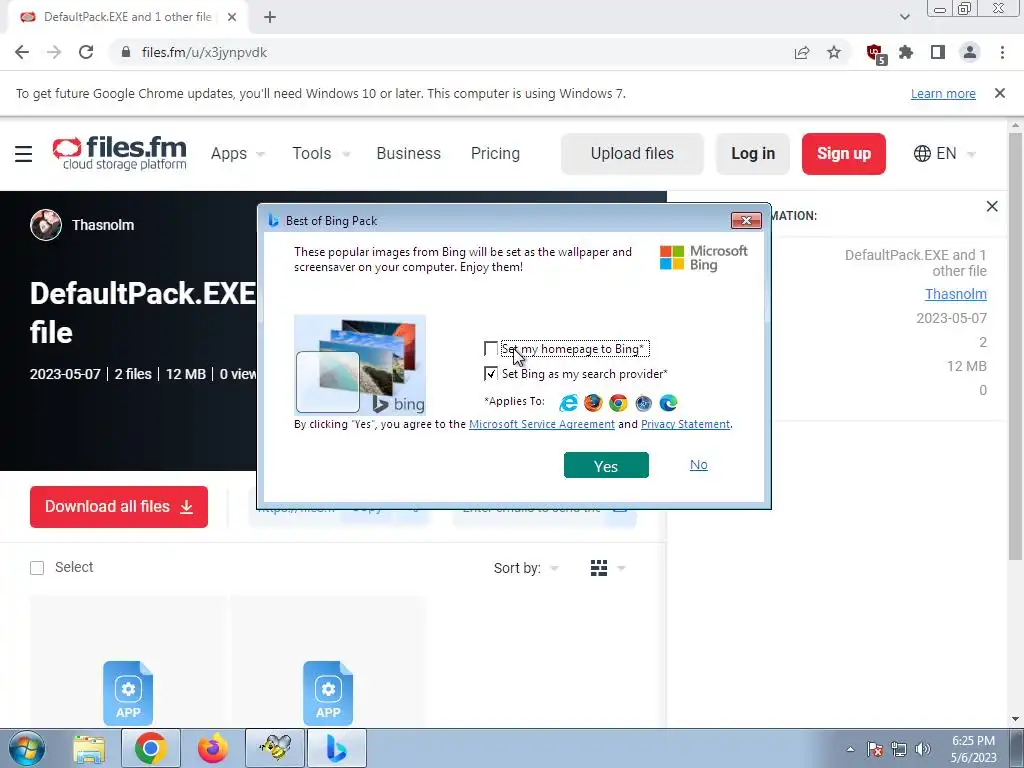Uncheck Set Bing as my search provider
The width and height of the screenshot is (1024, 768).
(x=490, y=374)
